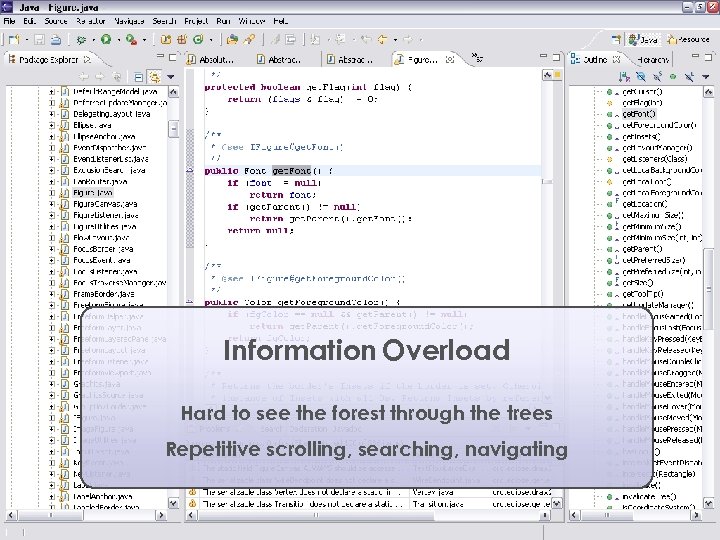The image size is (720, 540).
Task: Click the Package Explorer vertical scrollbar thumb
Action: click(174, 130)
